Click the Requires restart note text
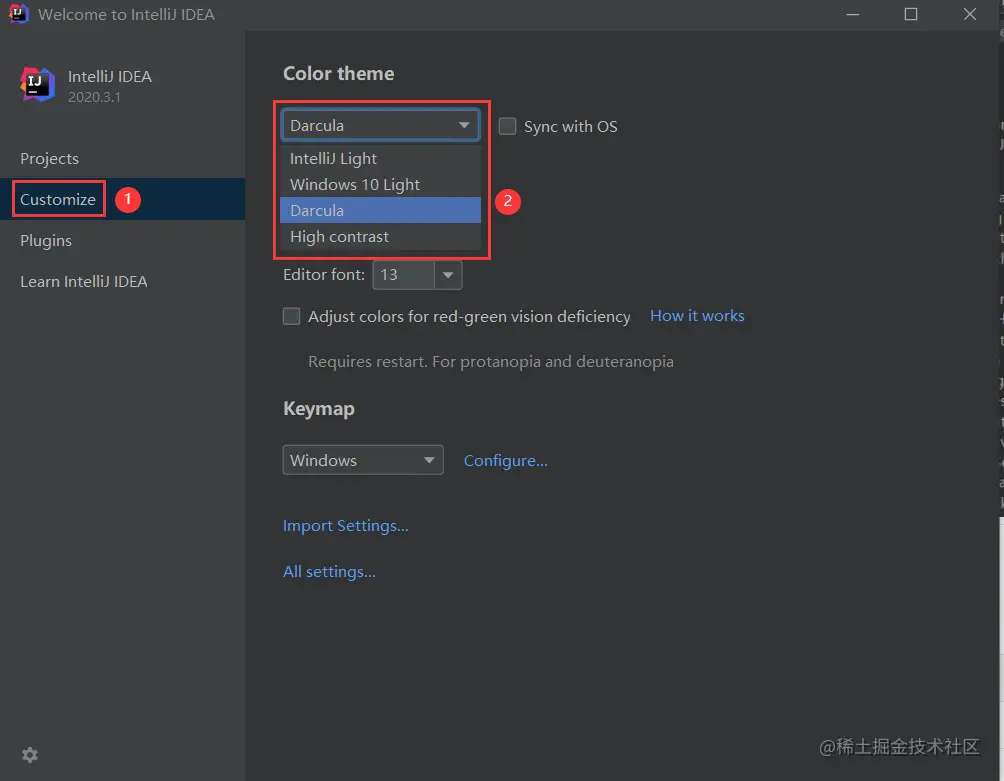This screenshot has width=1004, height=781. click(490, 362)
